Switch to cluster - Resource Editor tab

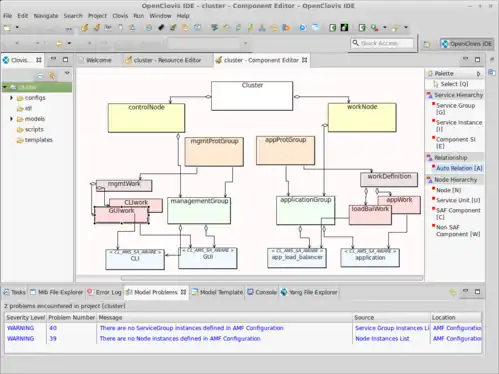tap(163, 60)
